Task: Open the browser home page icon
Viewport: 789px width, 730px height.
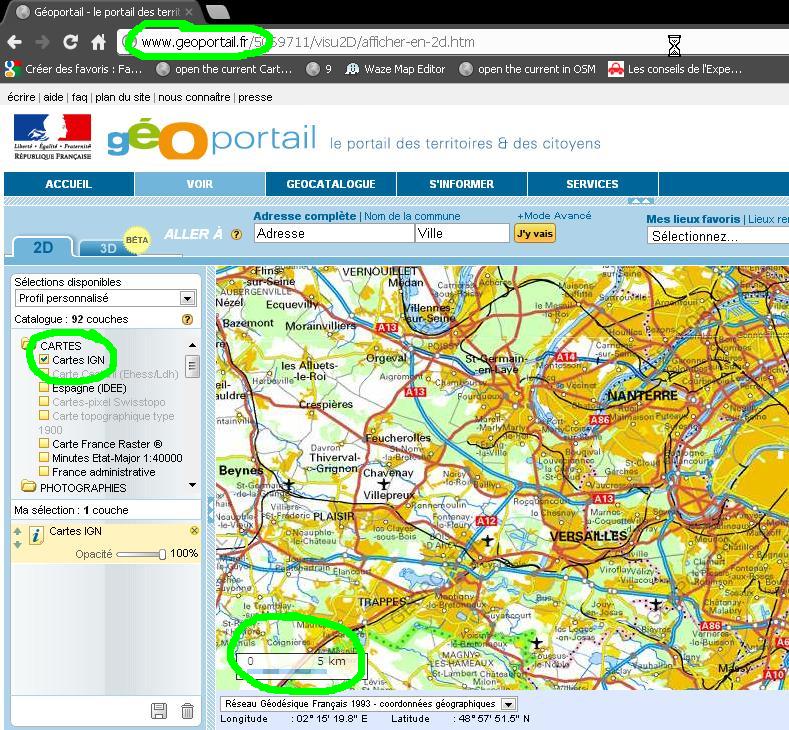Action: tap(99, 42)
